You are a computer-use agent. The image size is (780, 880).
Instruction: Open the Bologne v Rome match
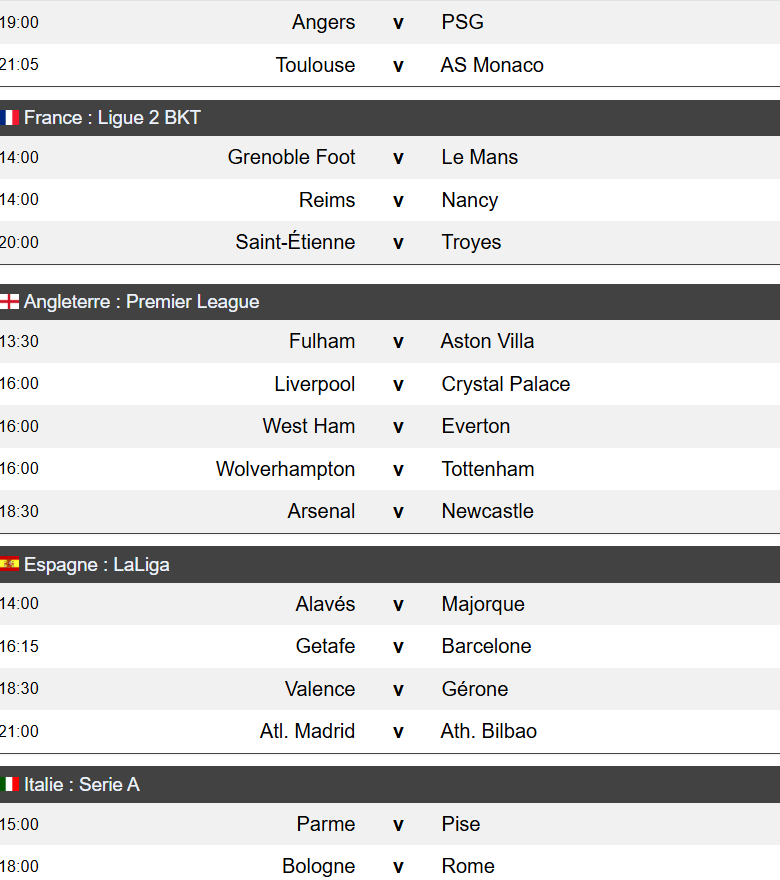coord(397,866)
